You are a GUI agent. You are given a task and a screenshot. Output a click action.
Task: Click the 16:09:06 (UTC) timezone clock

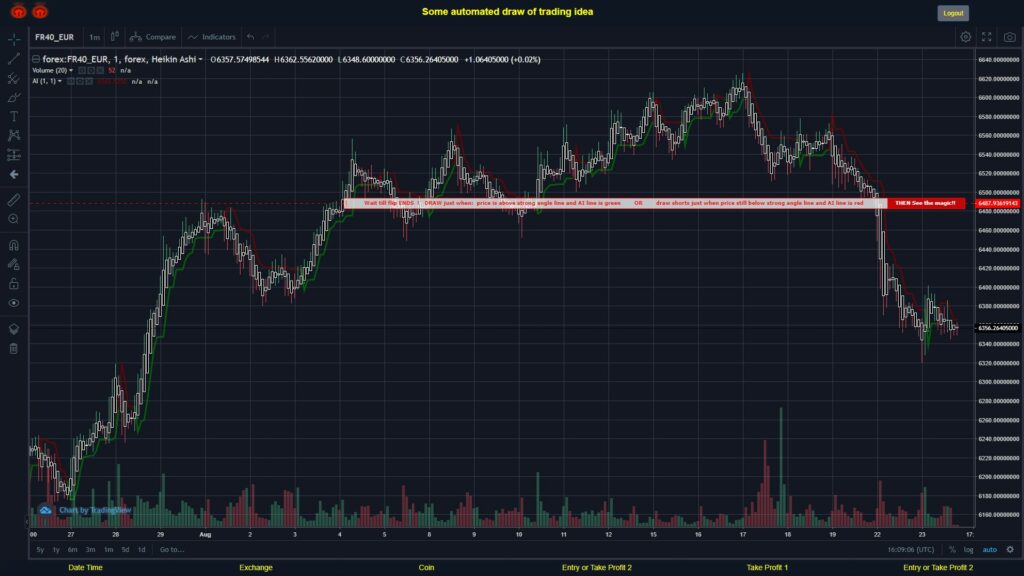910,550
